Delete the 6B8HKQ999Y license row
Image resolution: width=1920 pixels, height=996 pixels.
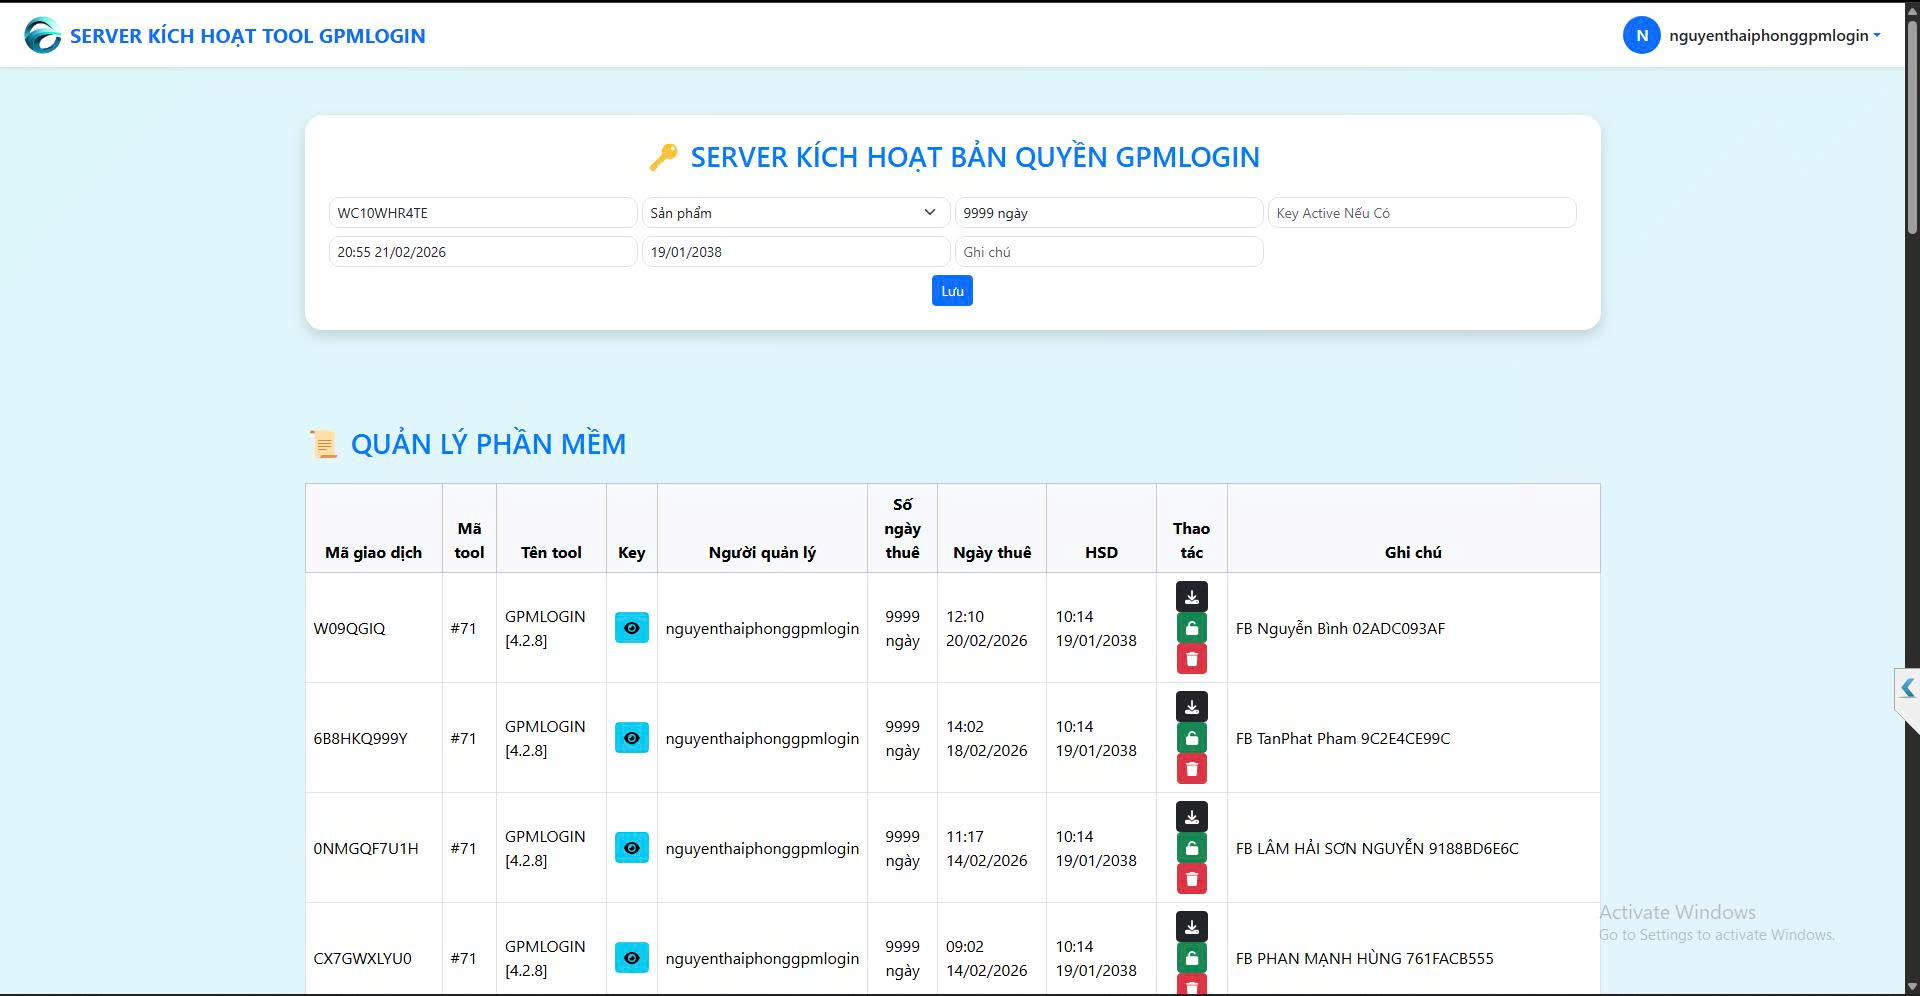point(1191,769)
